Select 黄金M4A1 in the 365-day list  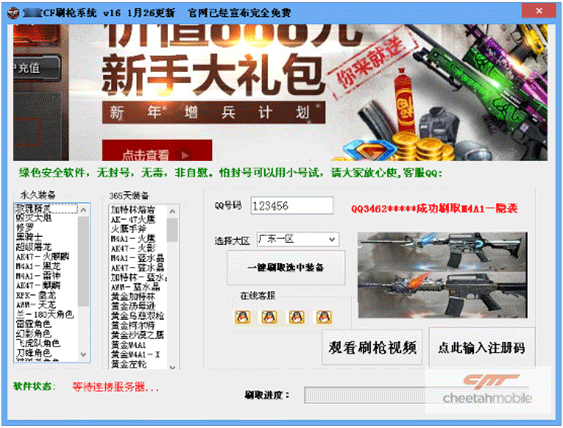point(128,345)
